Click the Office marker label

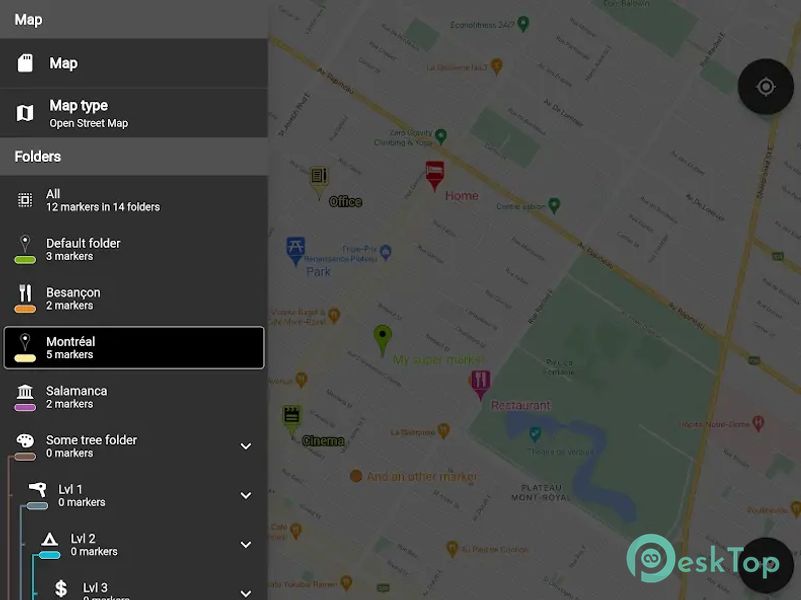pos(346,202)
